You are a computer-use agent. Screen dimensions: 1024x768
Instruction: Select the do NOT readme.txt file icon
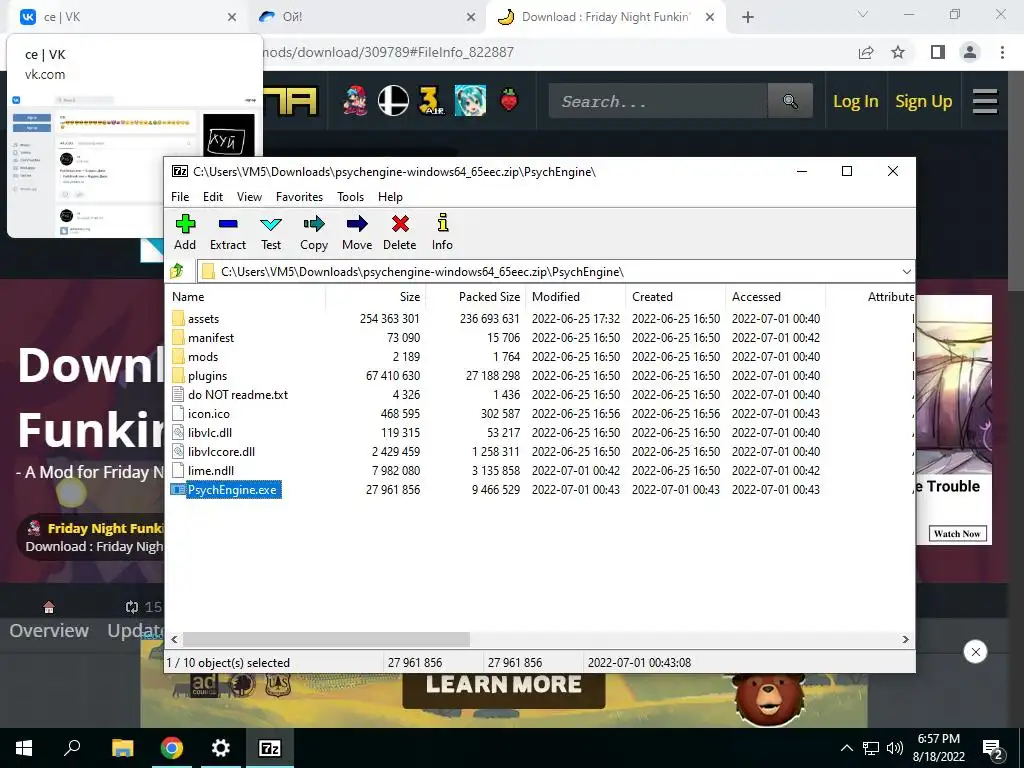pyautogui.click(x=178, y=394)
